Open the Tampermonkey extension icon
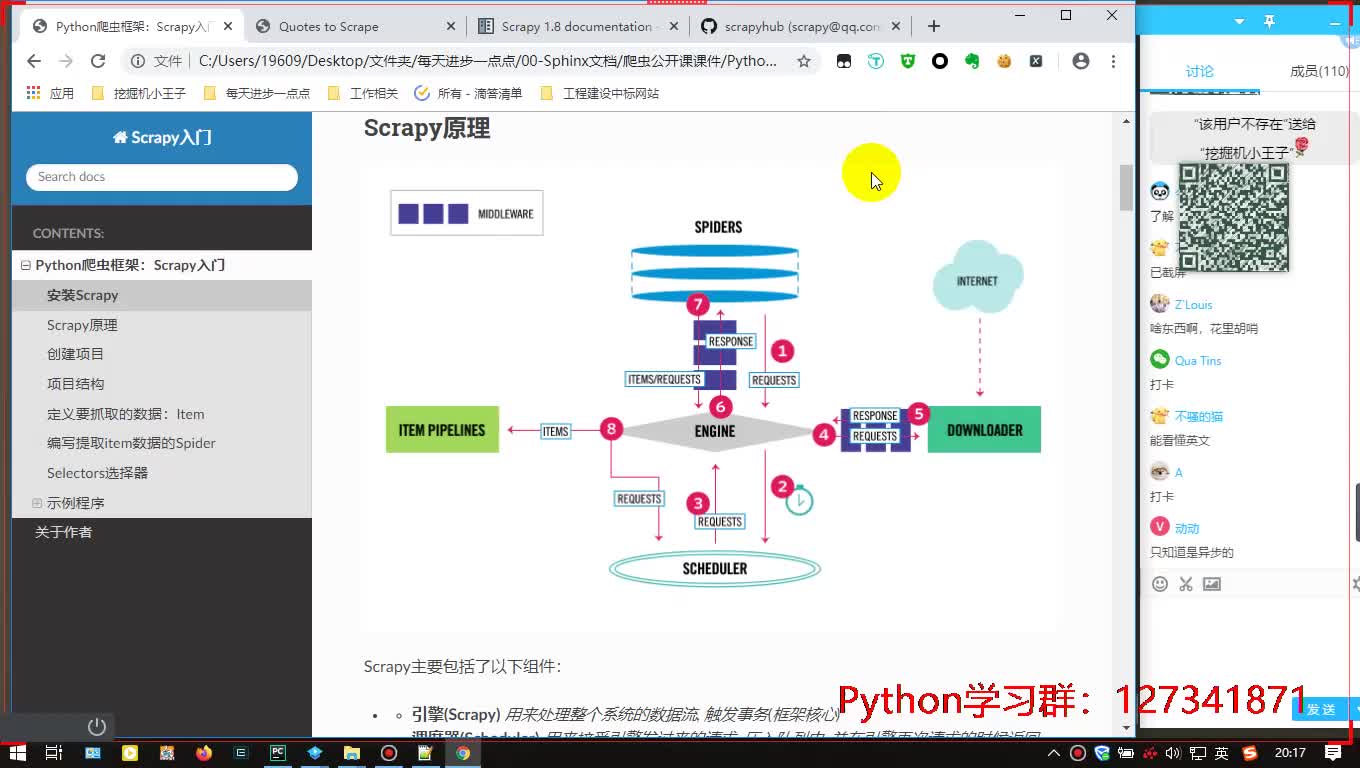 pos(844,61)
